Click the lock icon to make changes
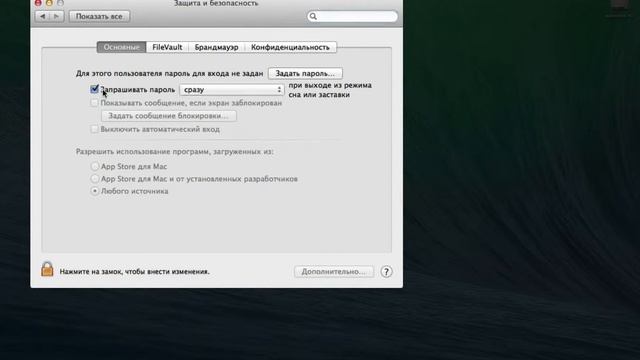The width and height of the screenshot is (640, 360). (x=47, y=269)
